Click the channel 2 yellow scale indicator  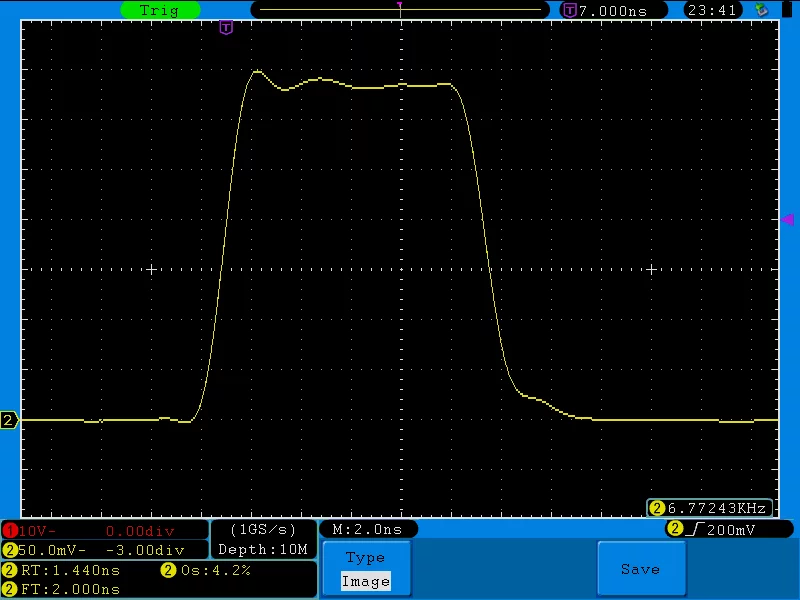click(x=9, y=550)
